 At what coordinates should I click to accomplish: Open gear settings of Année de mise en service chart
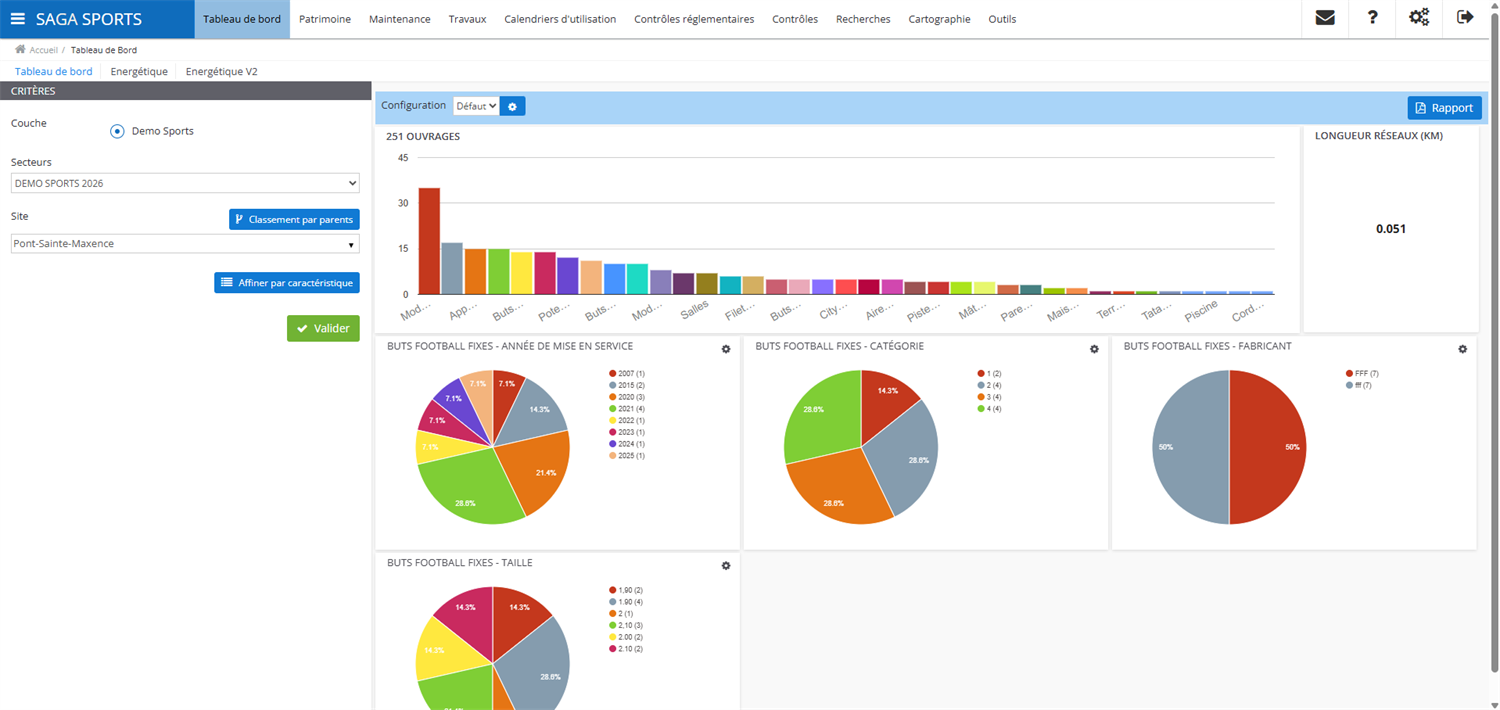point(726,349)
